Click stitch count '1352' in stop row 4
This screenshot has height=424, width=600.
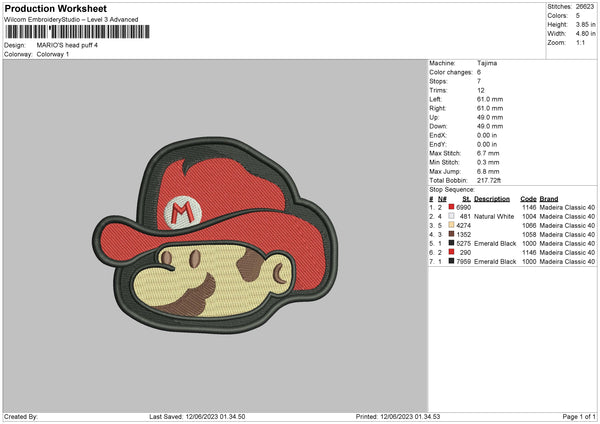tap(463, 235)
